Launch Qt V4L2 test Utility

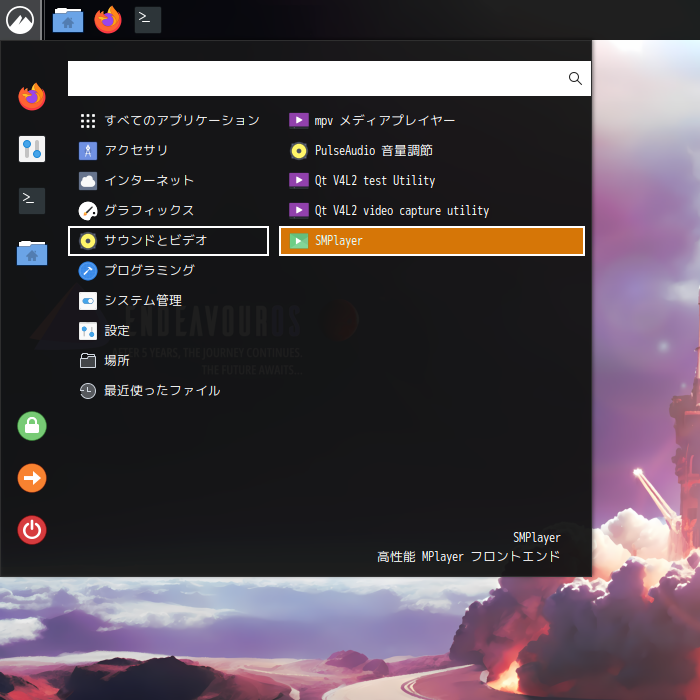pos(432,181)
